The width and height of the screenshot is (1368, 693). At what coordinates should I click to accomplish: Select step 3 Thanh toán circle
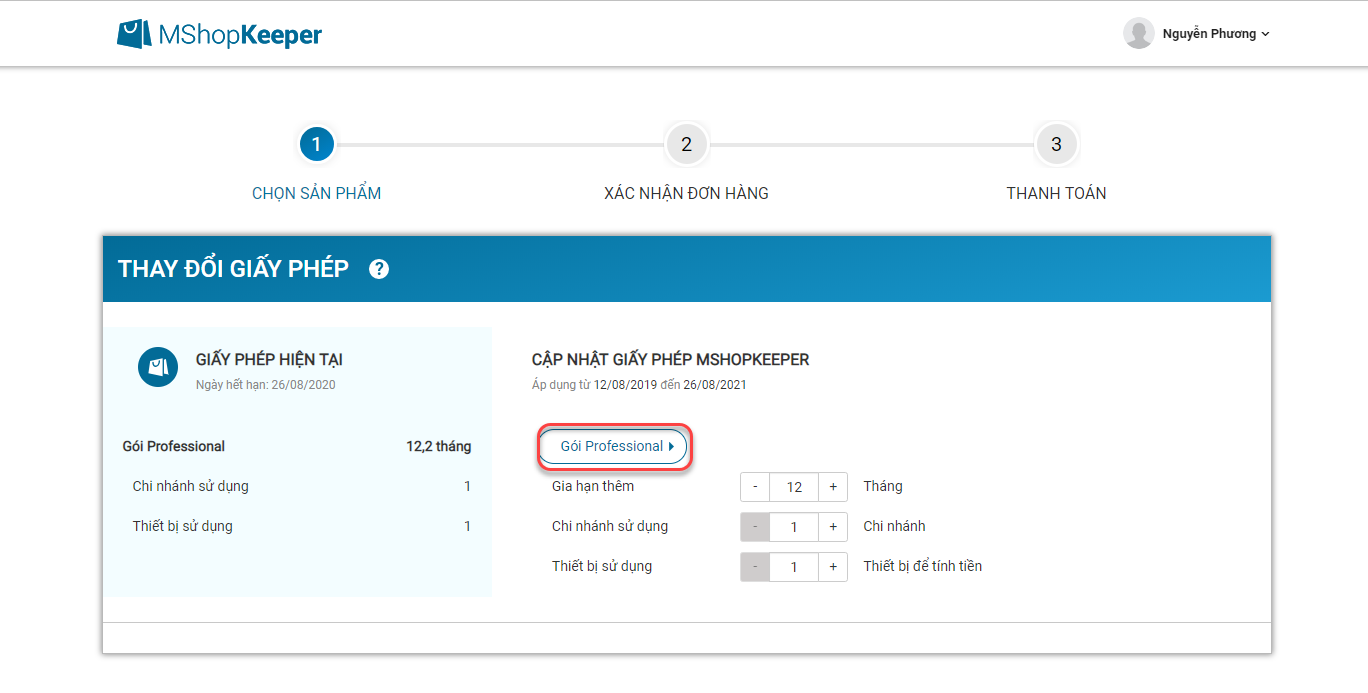[1056, 145]
